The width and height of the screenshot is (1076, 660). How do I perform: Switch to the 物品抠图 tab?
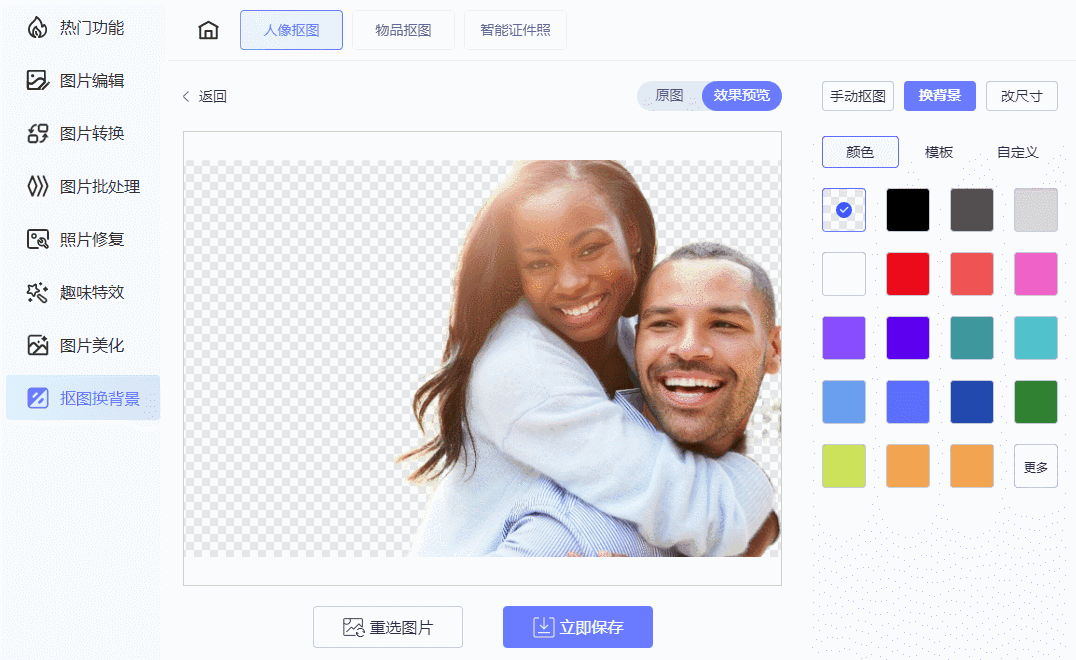click(x=404, y=30)
